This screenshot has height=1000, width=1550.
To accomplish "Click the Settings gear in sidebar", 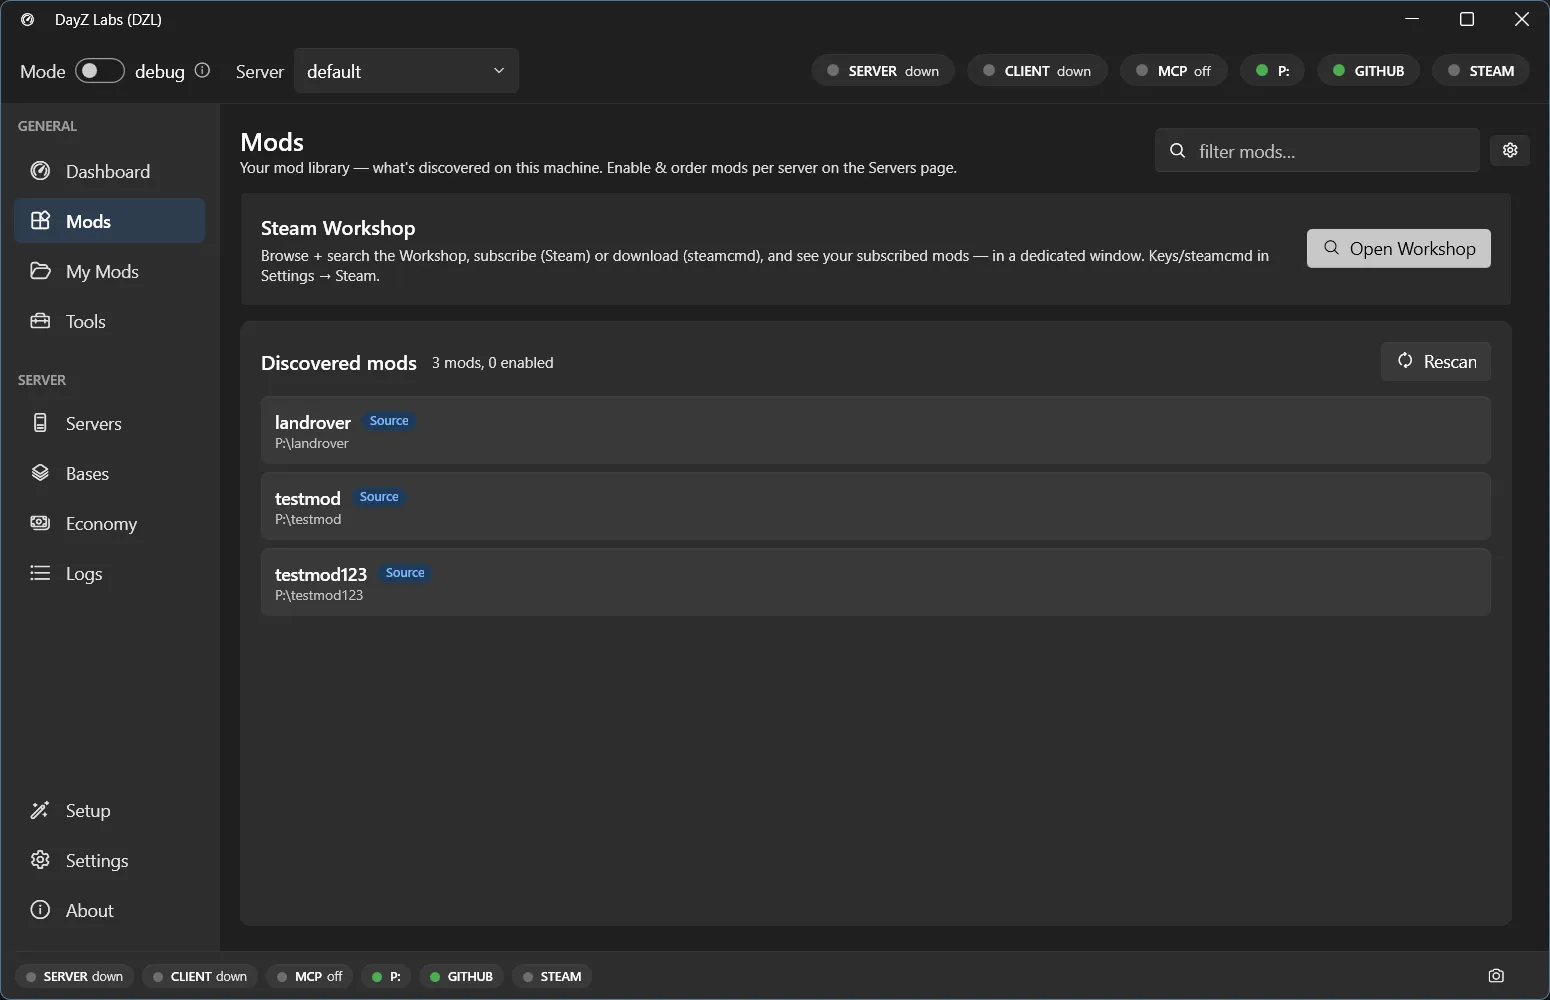I will pyautogui.click(x=40, y=860).
